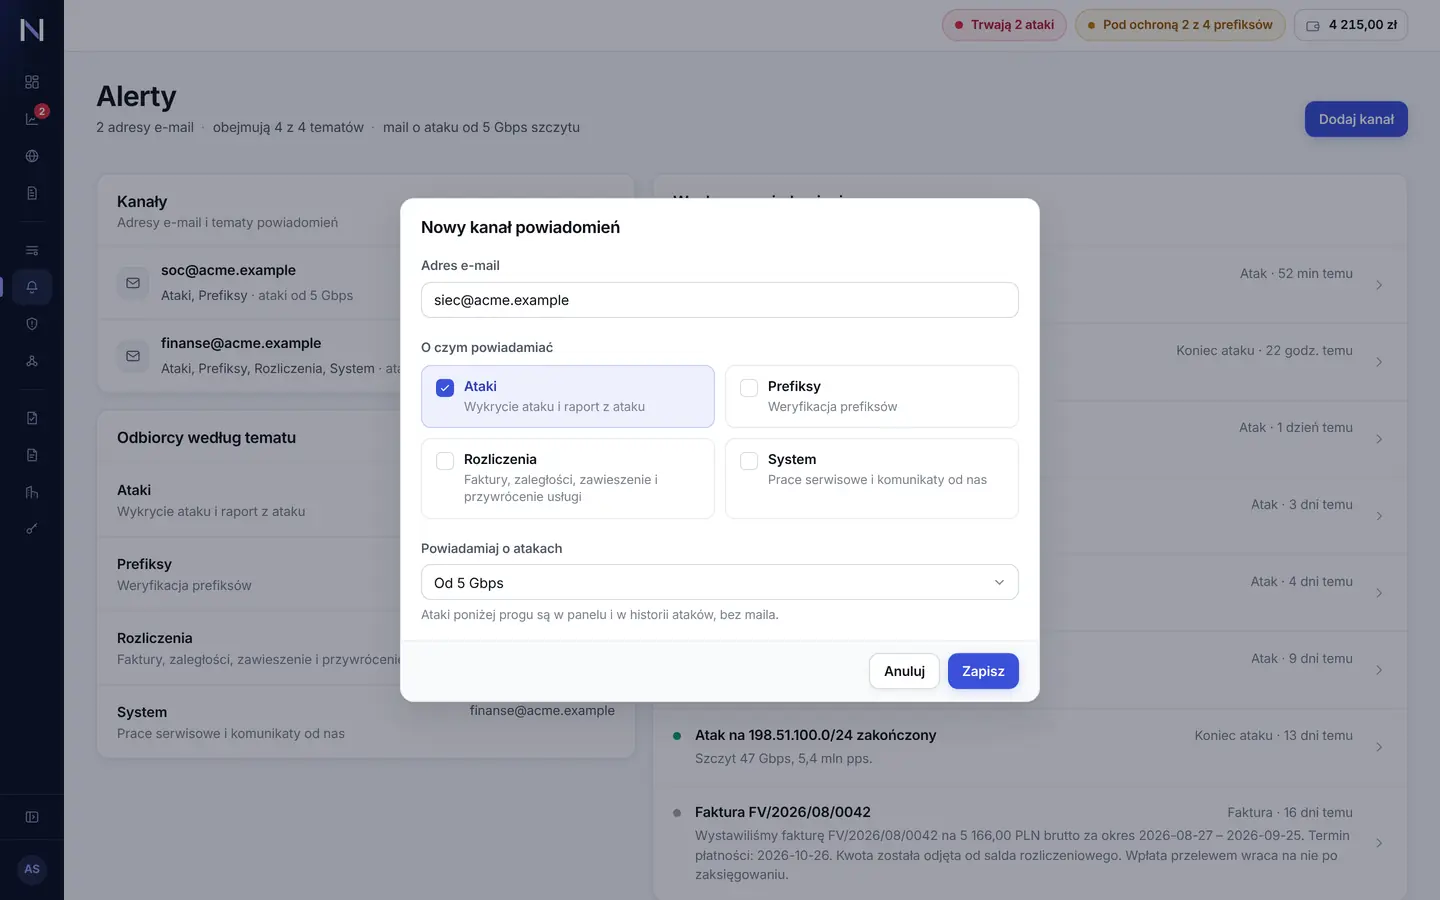Screen dimensions: 1440x900
Task: Open the filter-lines icon above the bell
Action: coord(32,250)
